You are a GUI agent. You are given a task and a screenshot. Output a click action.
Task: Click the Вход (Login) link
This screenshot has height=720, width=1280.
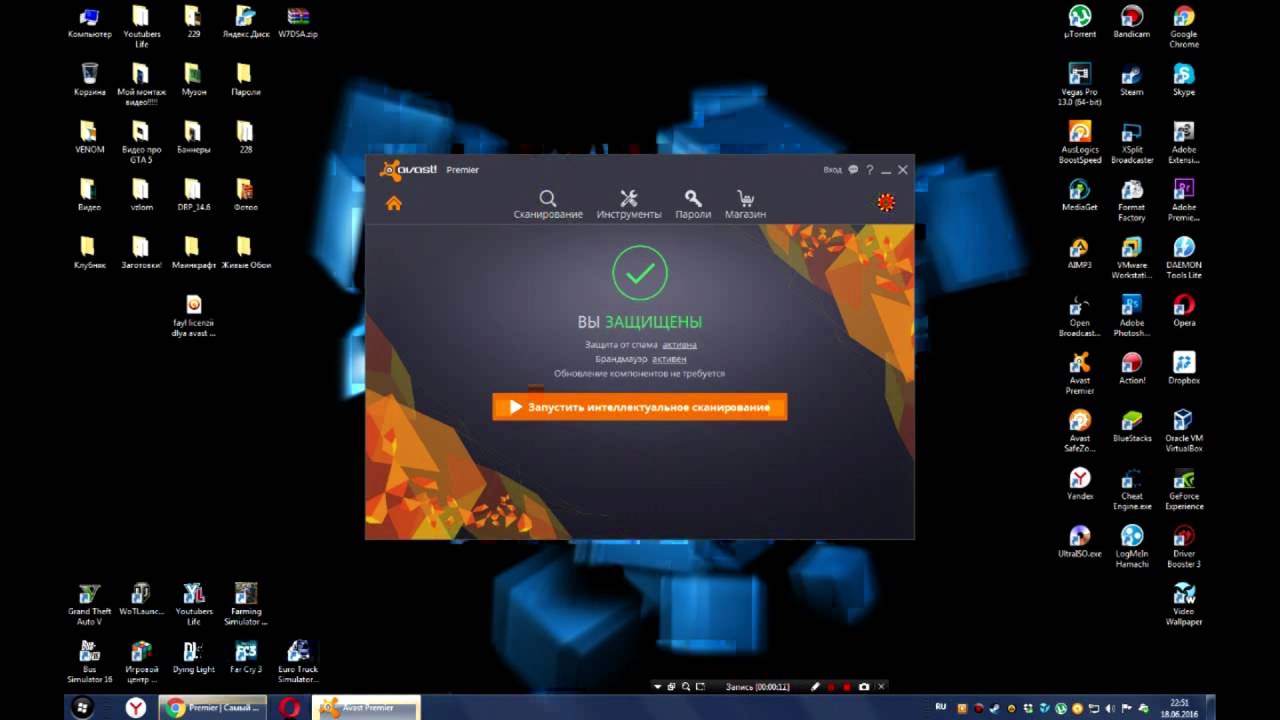(x=832, y=170)
